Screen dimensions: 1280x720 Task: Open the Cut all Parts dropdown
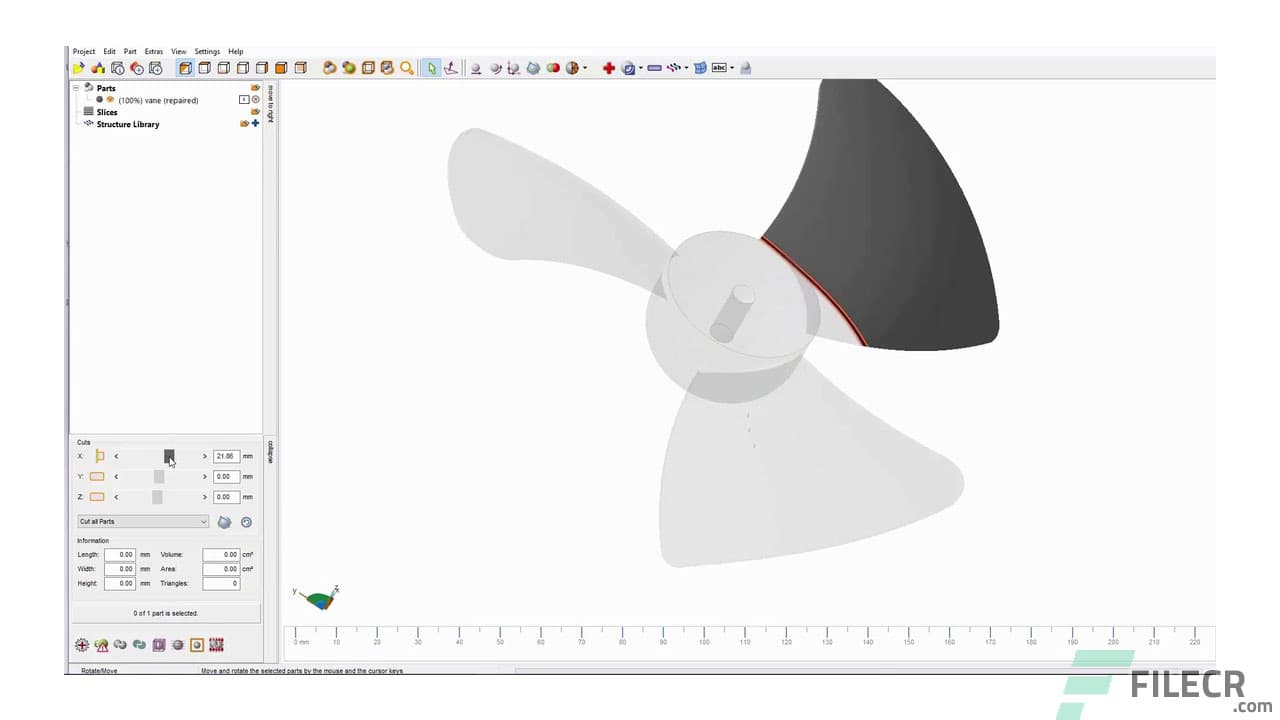(x=143, y=521)
